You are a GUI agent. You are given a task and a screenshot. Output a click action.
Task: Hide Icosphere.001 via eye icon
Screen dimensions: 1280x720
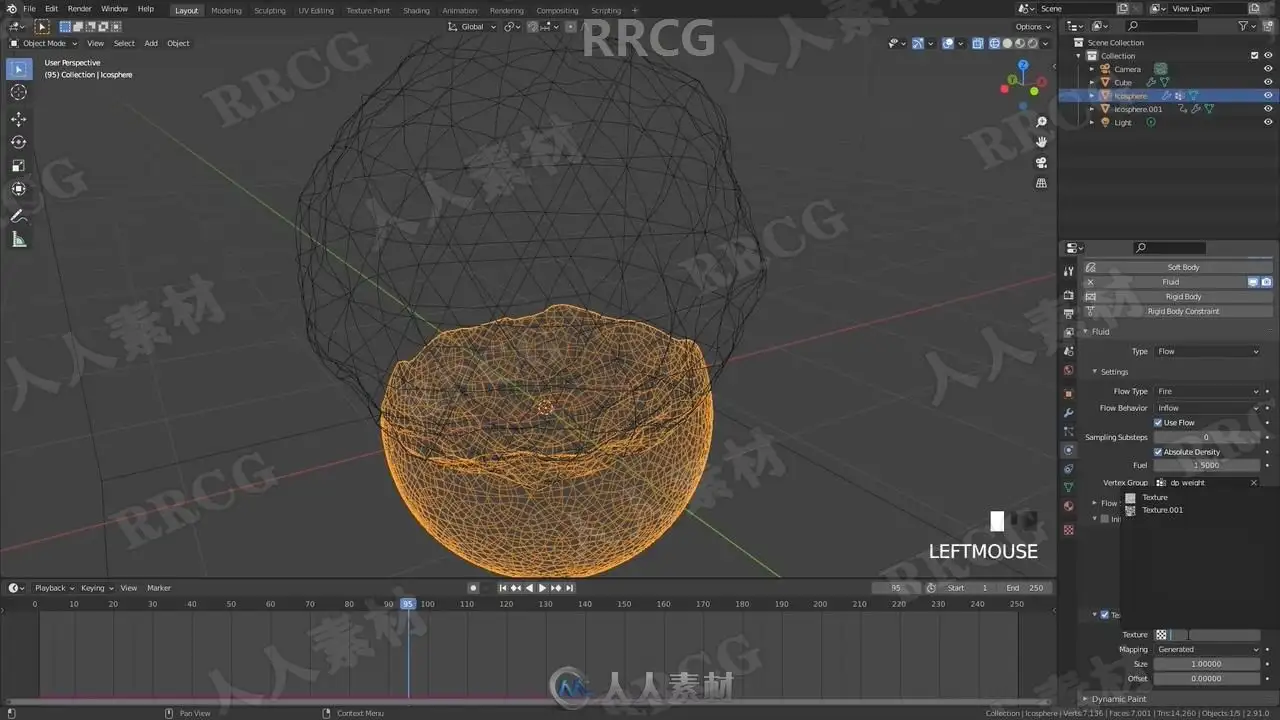click(x=1268, y=109)
